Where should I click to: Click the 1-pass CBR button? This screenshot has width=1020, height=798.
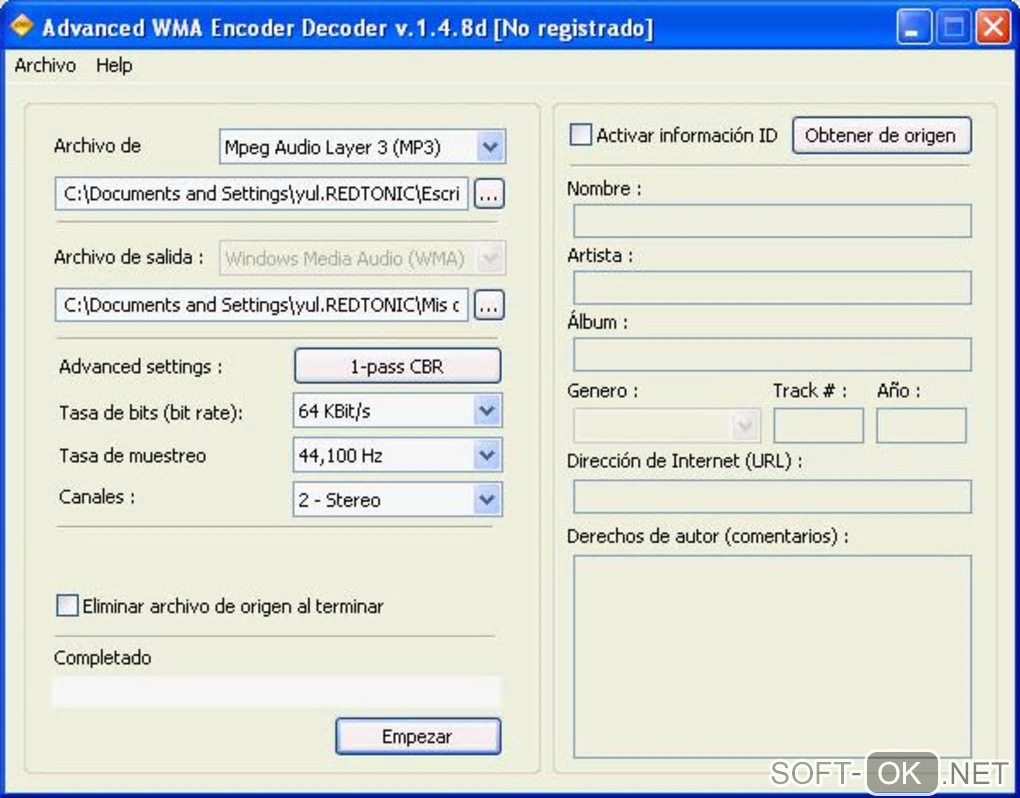[397, 366]
